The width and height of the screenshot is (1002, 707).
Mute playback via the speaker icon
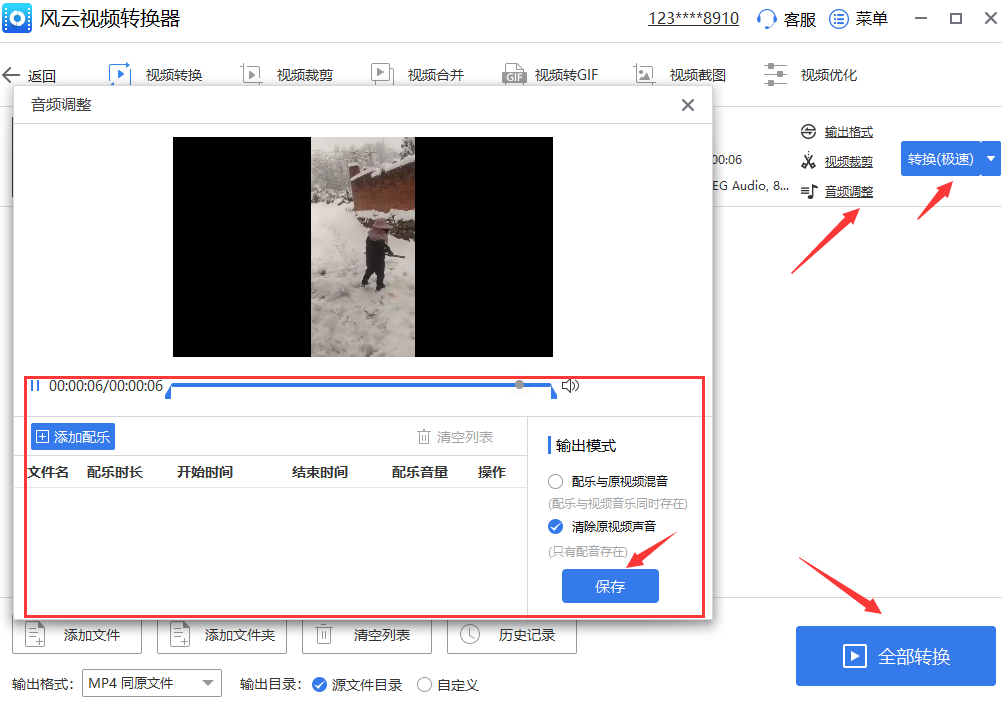pos(569,385)
